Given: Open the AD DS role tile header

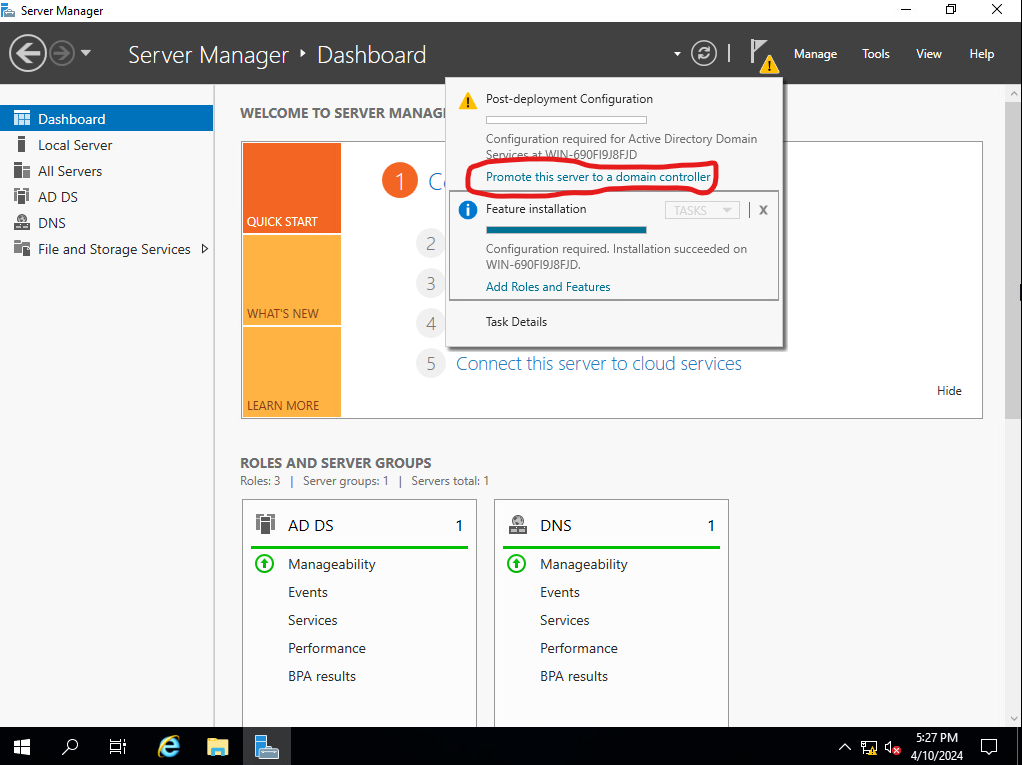Looking at the screenshot, I should 359,525.
